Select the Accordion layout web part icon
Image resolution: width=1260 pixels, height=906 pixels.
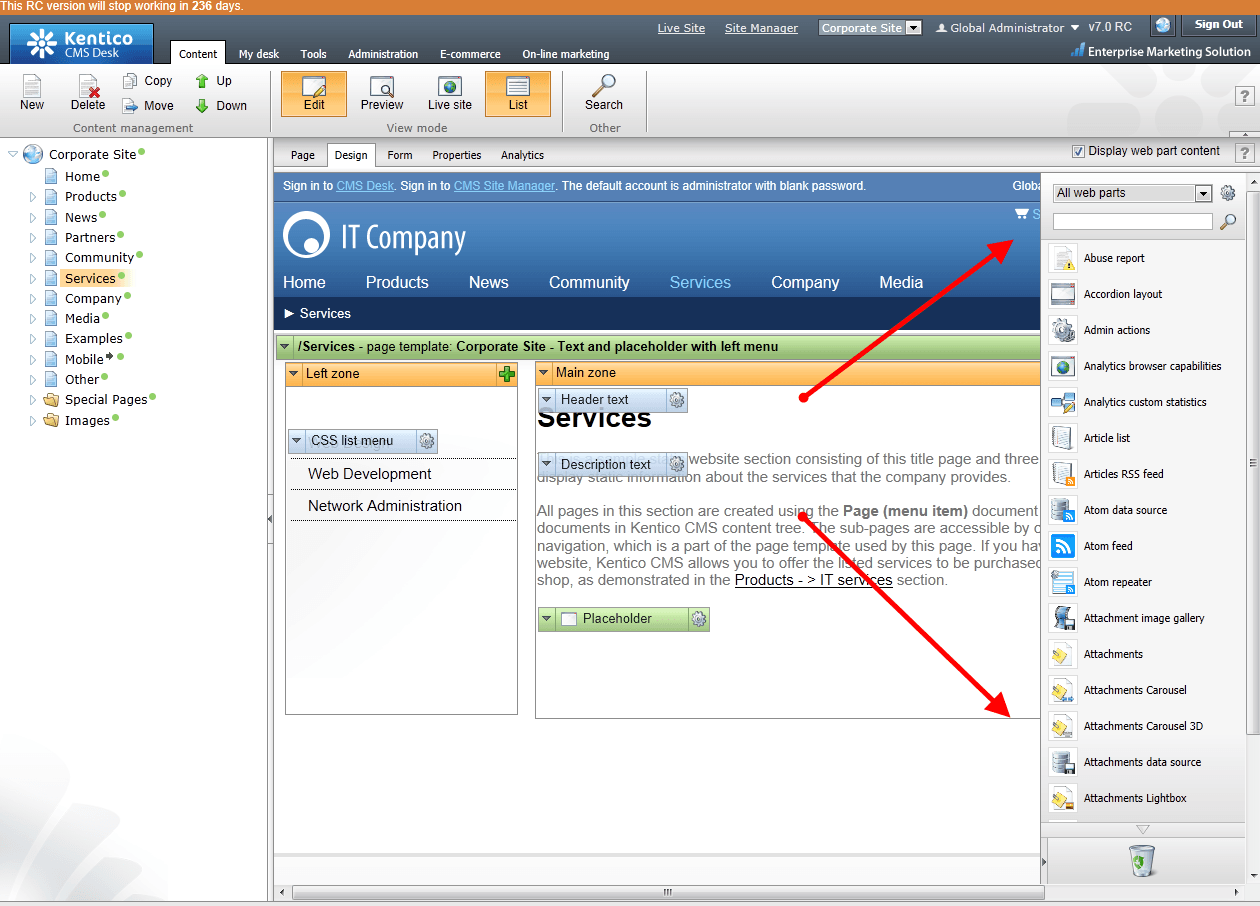1062,294
